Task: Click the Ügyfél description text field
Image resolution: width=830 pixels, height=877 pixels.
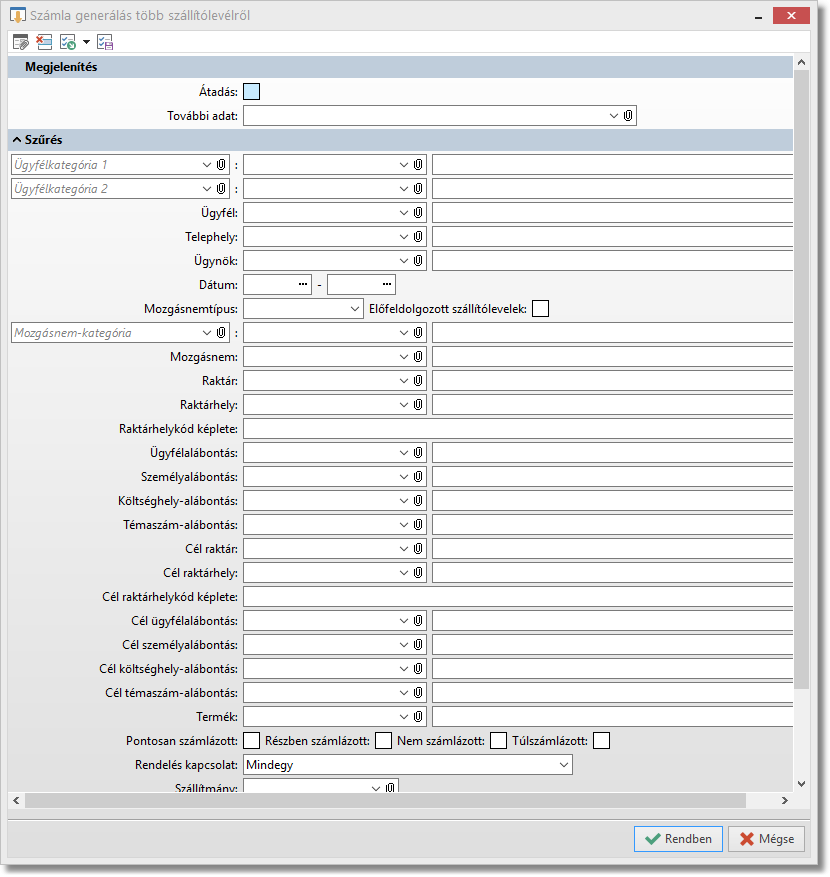Action: tap(612, 213)
